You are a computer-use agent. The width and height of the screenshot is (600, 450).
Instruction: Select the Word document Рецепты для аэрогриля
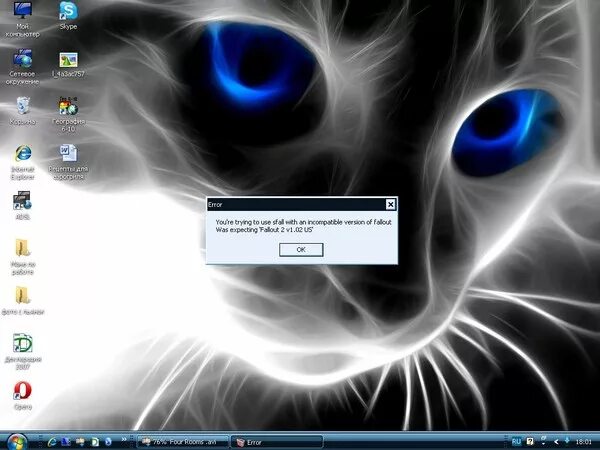pos(68,162)
